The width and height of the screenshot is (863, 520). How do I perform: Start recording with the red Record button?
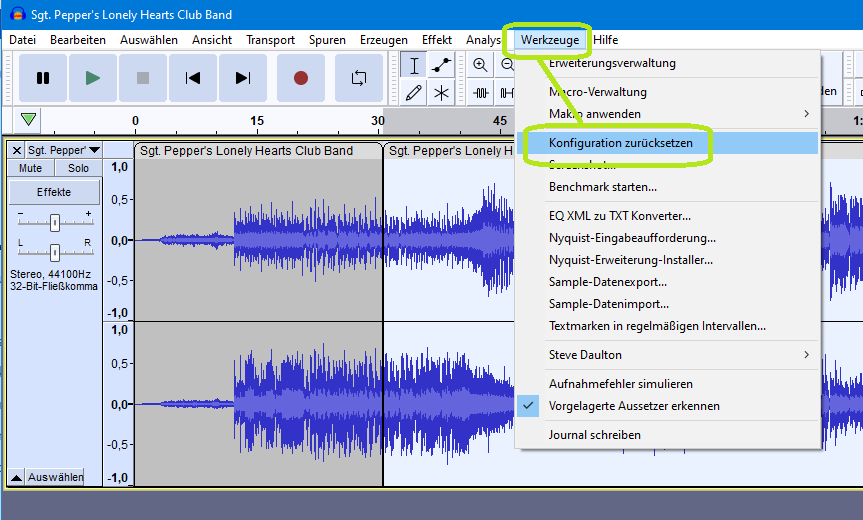(301, 78)
